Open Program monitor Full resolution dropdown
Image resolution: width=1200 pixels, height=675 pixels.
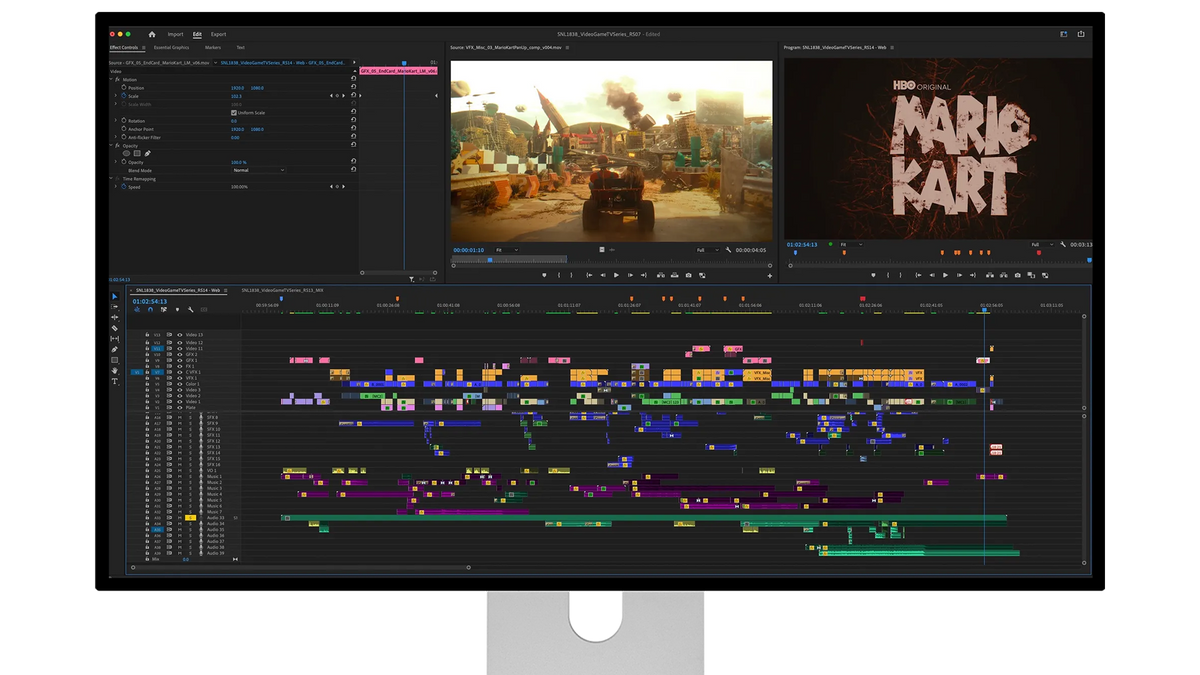[1042, 244]
